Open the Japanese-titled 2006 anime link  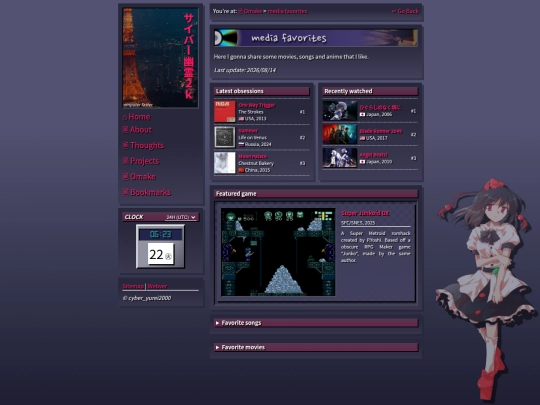point(380,107)
